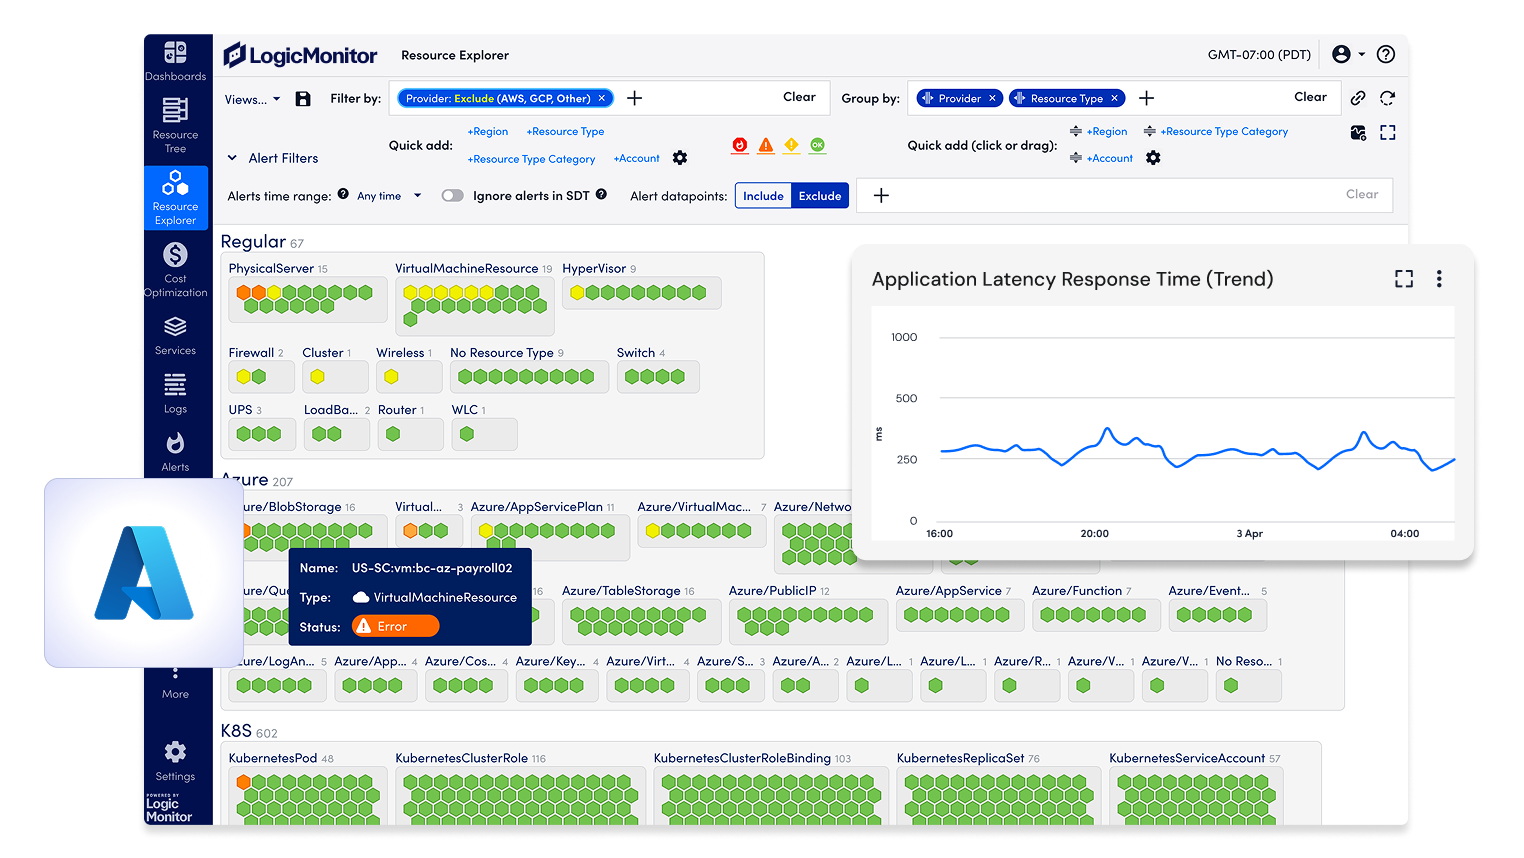Quick add +Resource Type filter
This screenshot has width=1524, height=858.
click(x=565, y=132)
